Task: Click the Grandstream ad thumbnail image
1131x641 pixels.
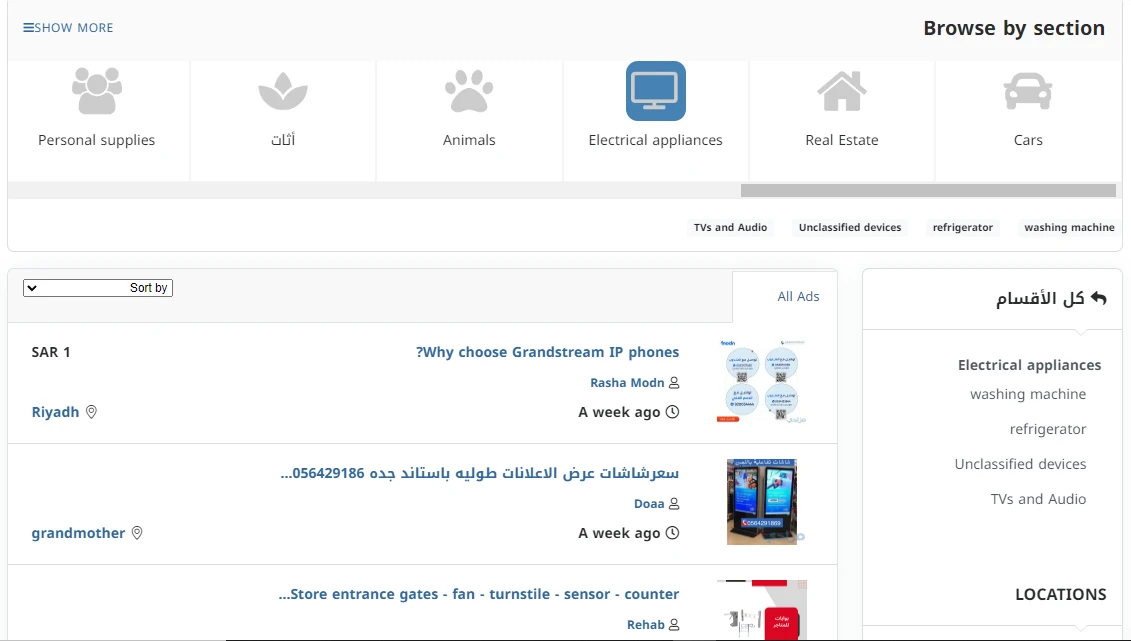Action: pyautogui.click(x=761, y=383)
